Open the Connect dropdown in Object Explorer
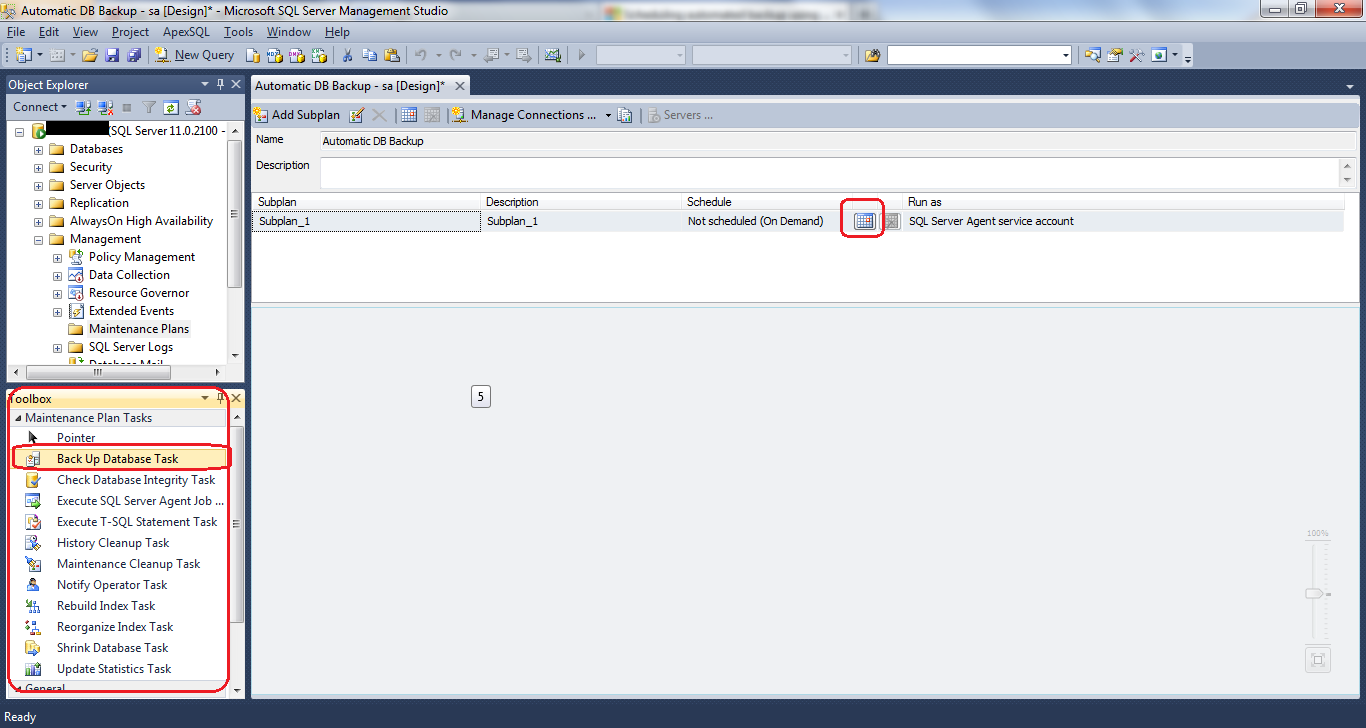Screen dimensions: 1366x728 click(40, 107)
